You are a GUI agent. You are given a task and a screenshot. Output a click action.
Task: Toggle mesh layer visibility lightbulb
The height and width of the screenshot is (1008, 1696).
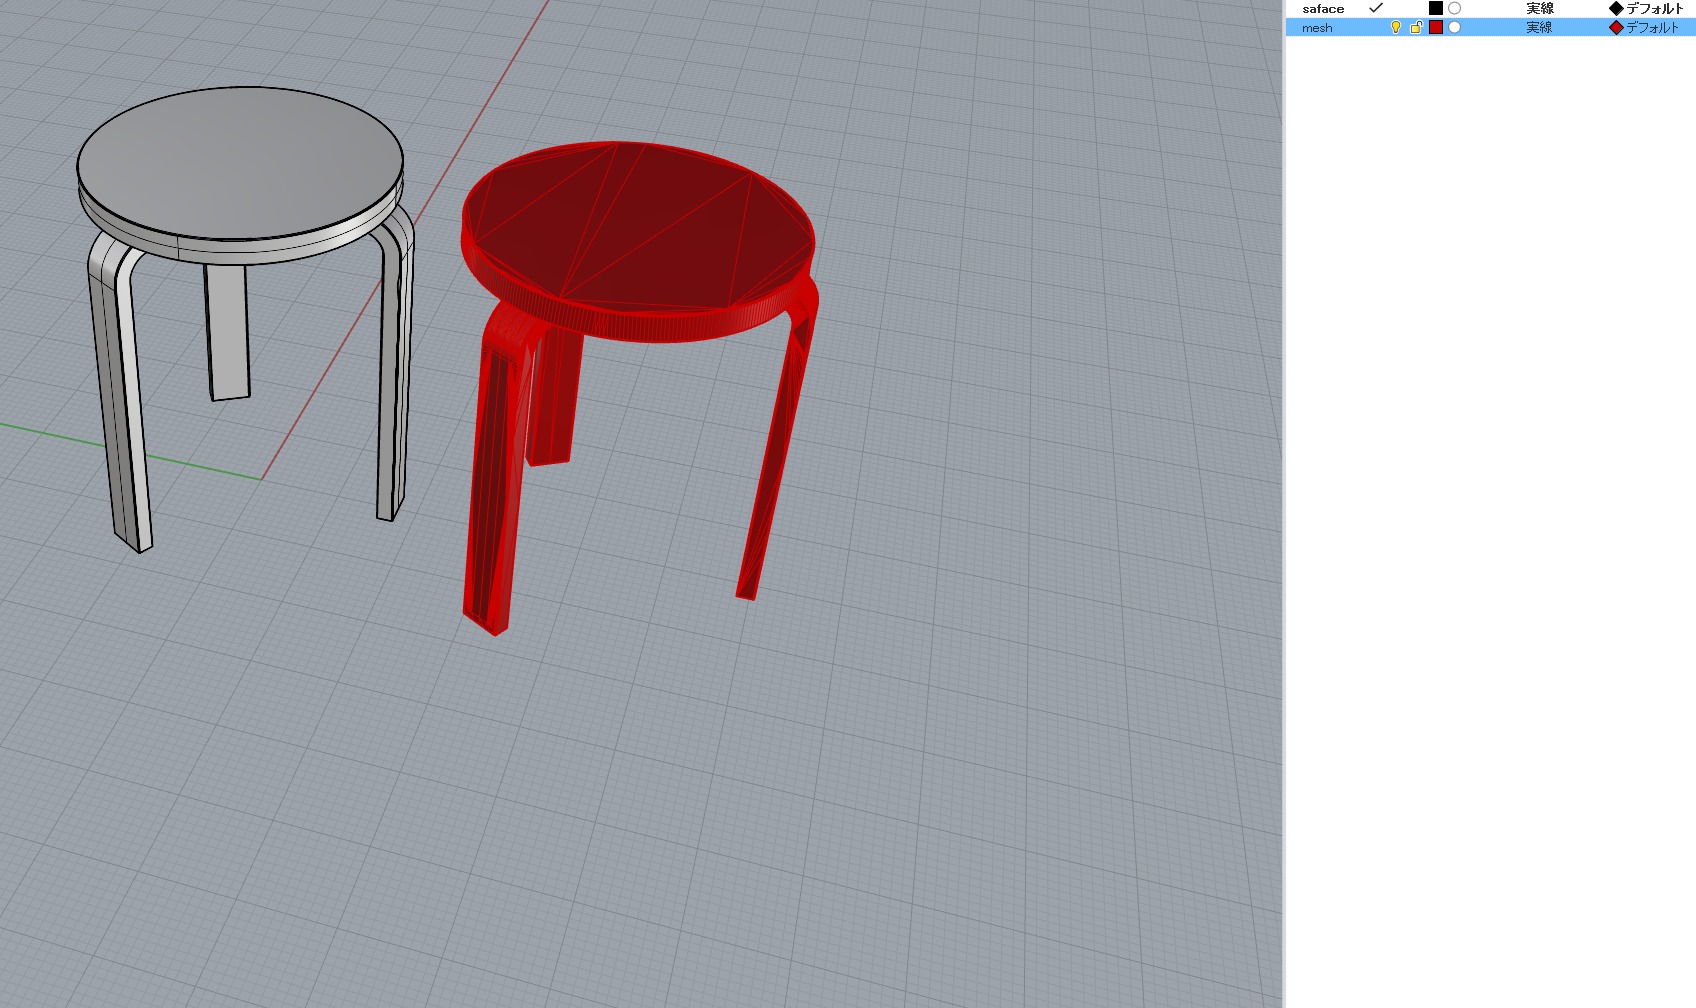pos(1396,28)
